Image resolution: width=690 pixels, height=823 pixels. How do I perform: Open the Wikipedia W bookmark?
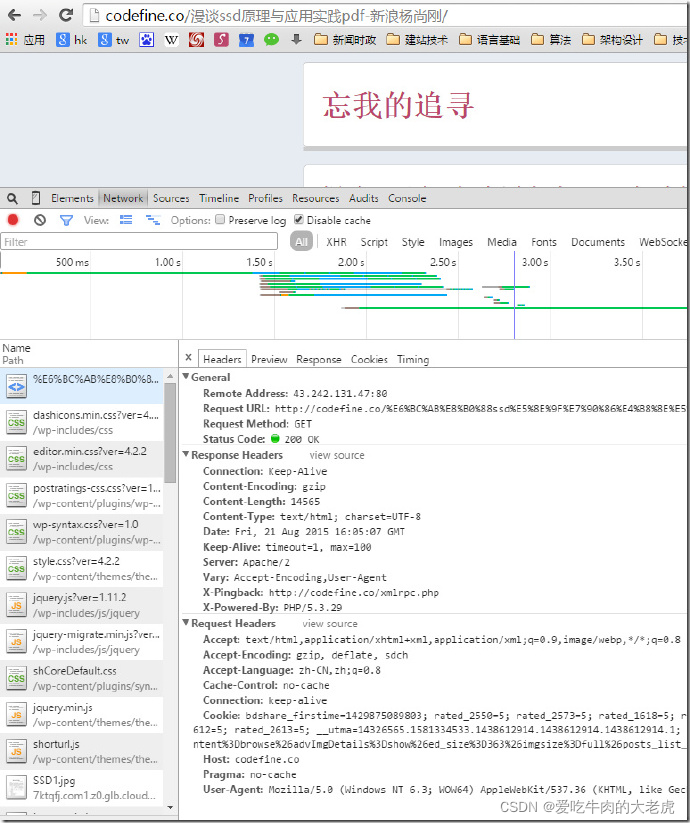click(171, 39)
